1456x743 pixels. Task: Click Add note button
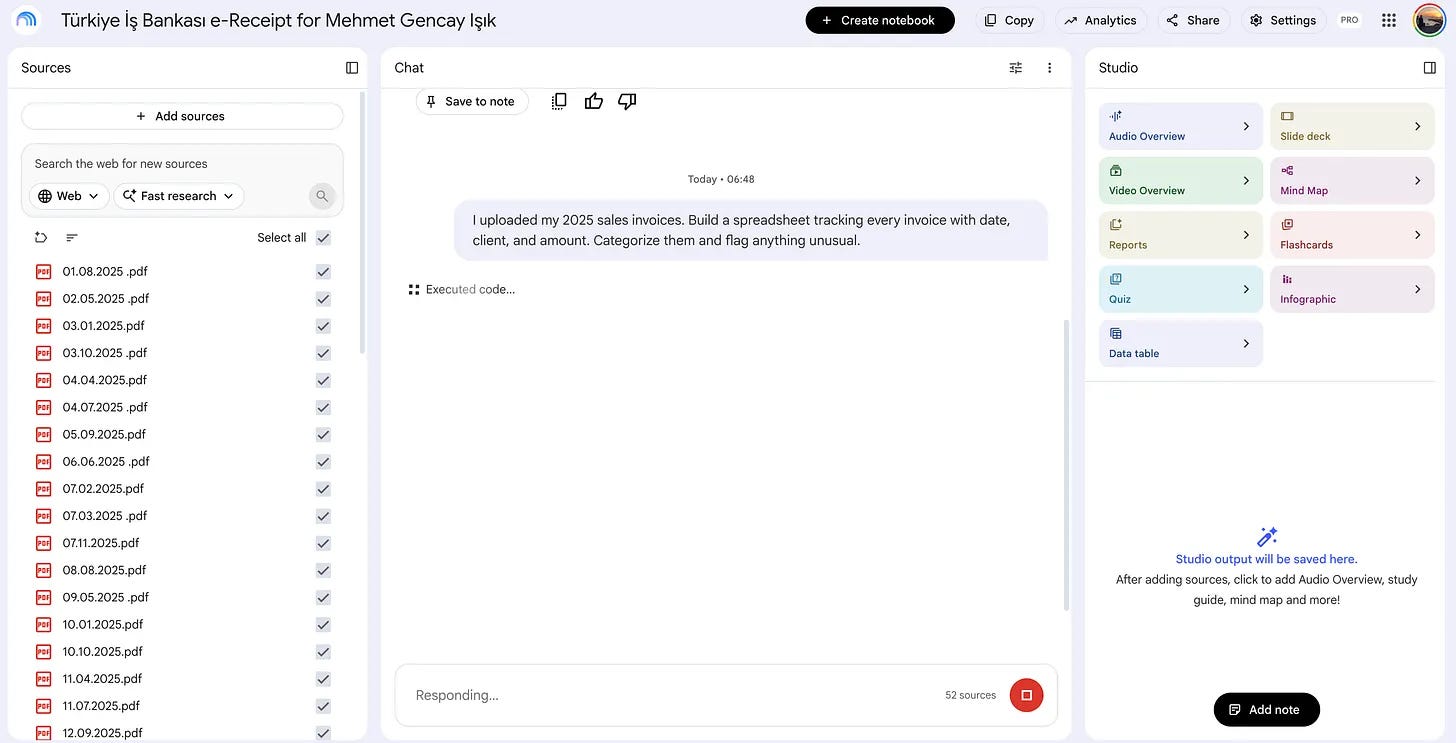[x=1267, y=709]
